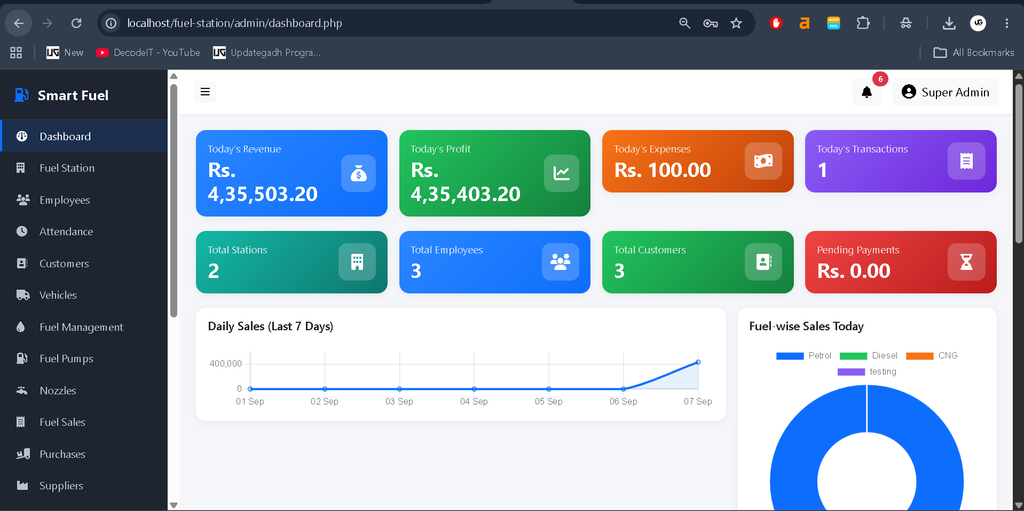Screen dimensions: 1024x511
Task: Open the browser extensions puzzle icon
Action: coord(863,24)
